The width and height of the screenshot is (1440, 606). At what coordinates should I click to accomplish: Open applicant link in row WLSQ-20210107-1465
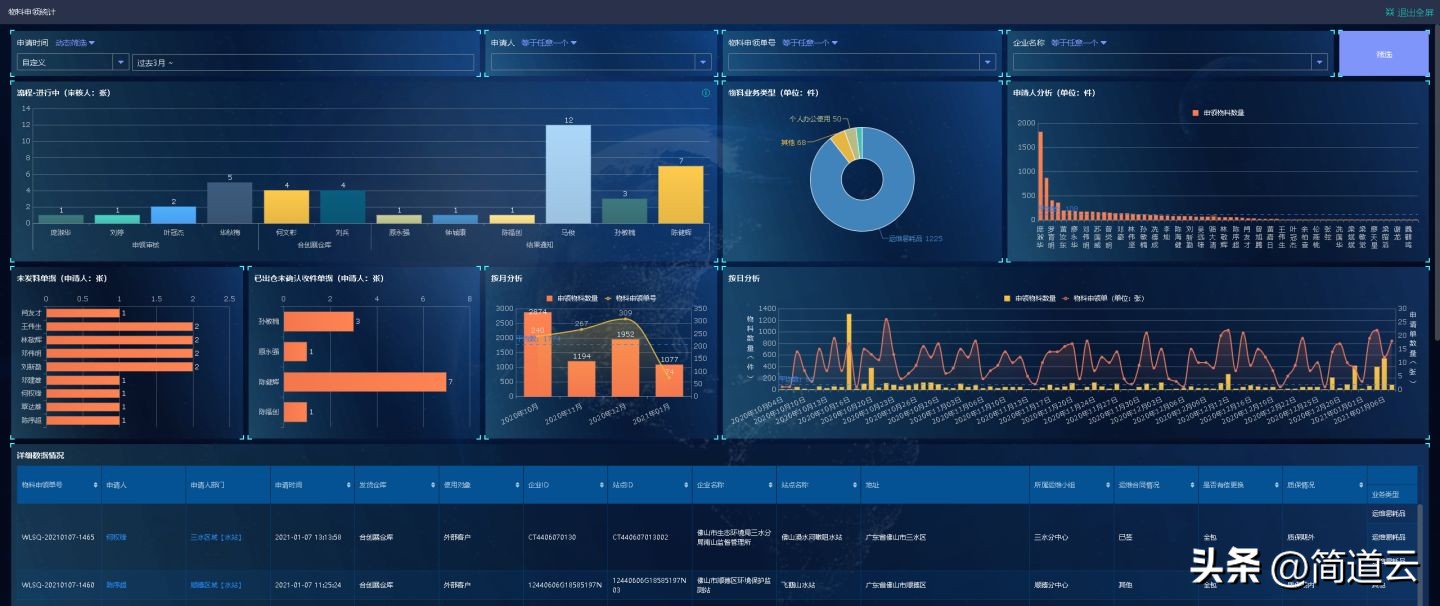pos(116,537)
